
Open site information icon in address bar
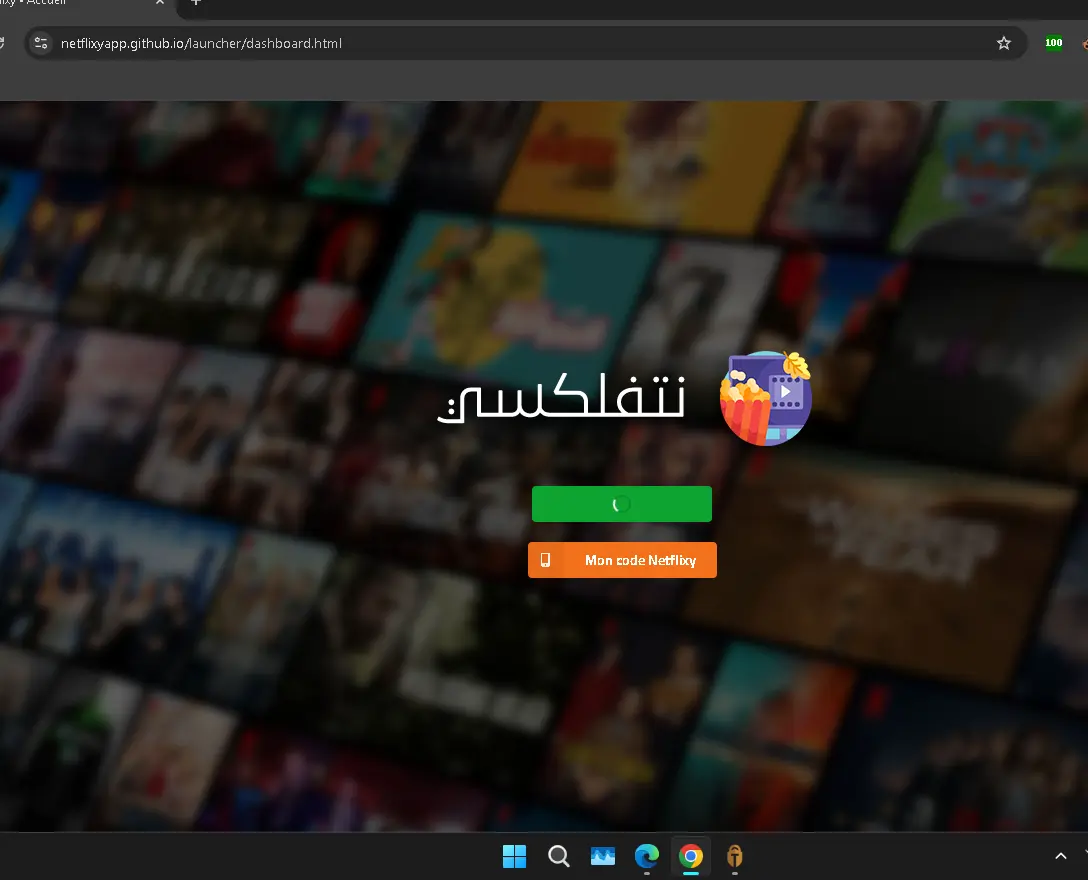(41, 43)
